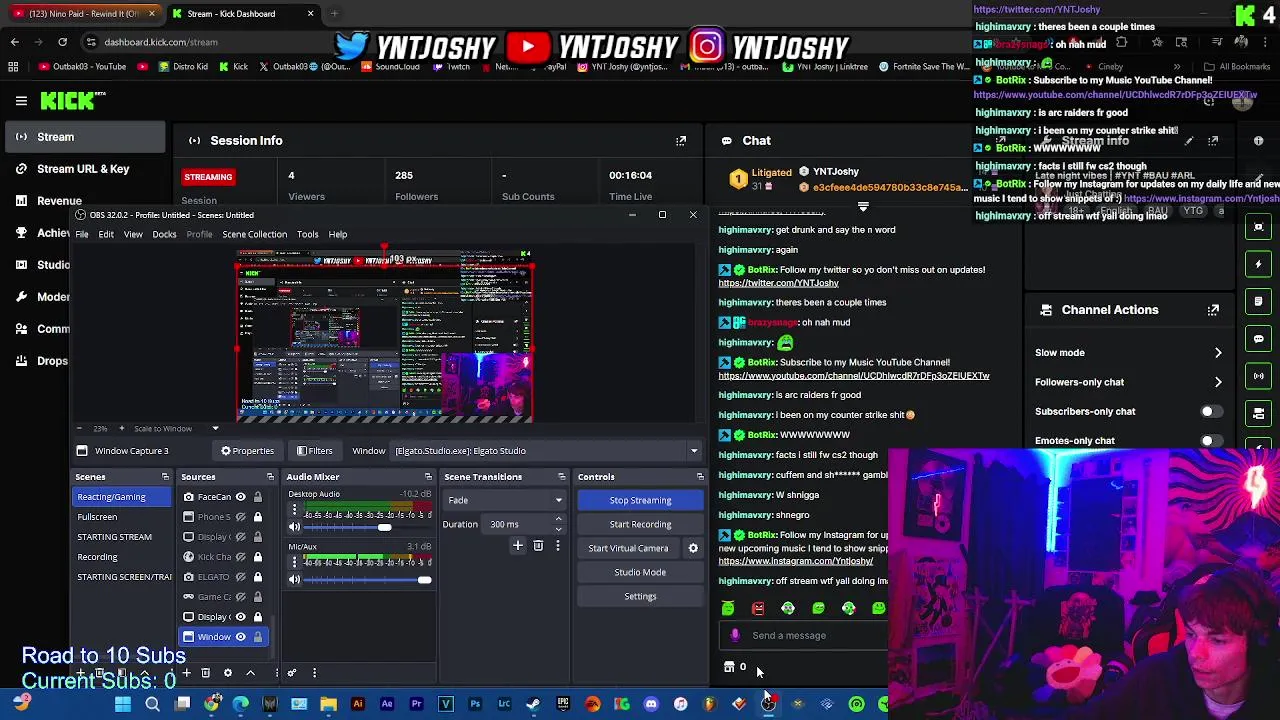The height and width of the screenshot is (720, 1280).
Task: Switch to Nino Paid YouTube tab
Action: click(84, 14)
